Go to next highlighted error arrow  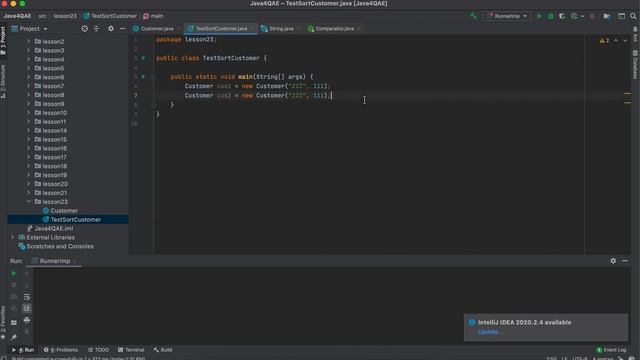coord(625,40)
